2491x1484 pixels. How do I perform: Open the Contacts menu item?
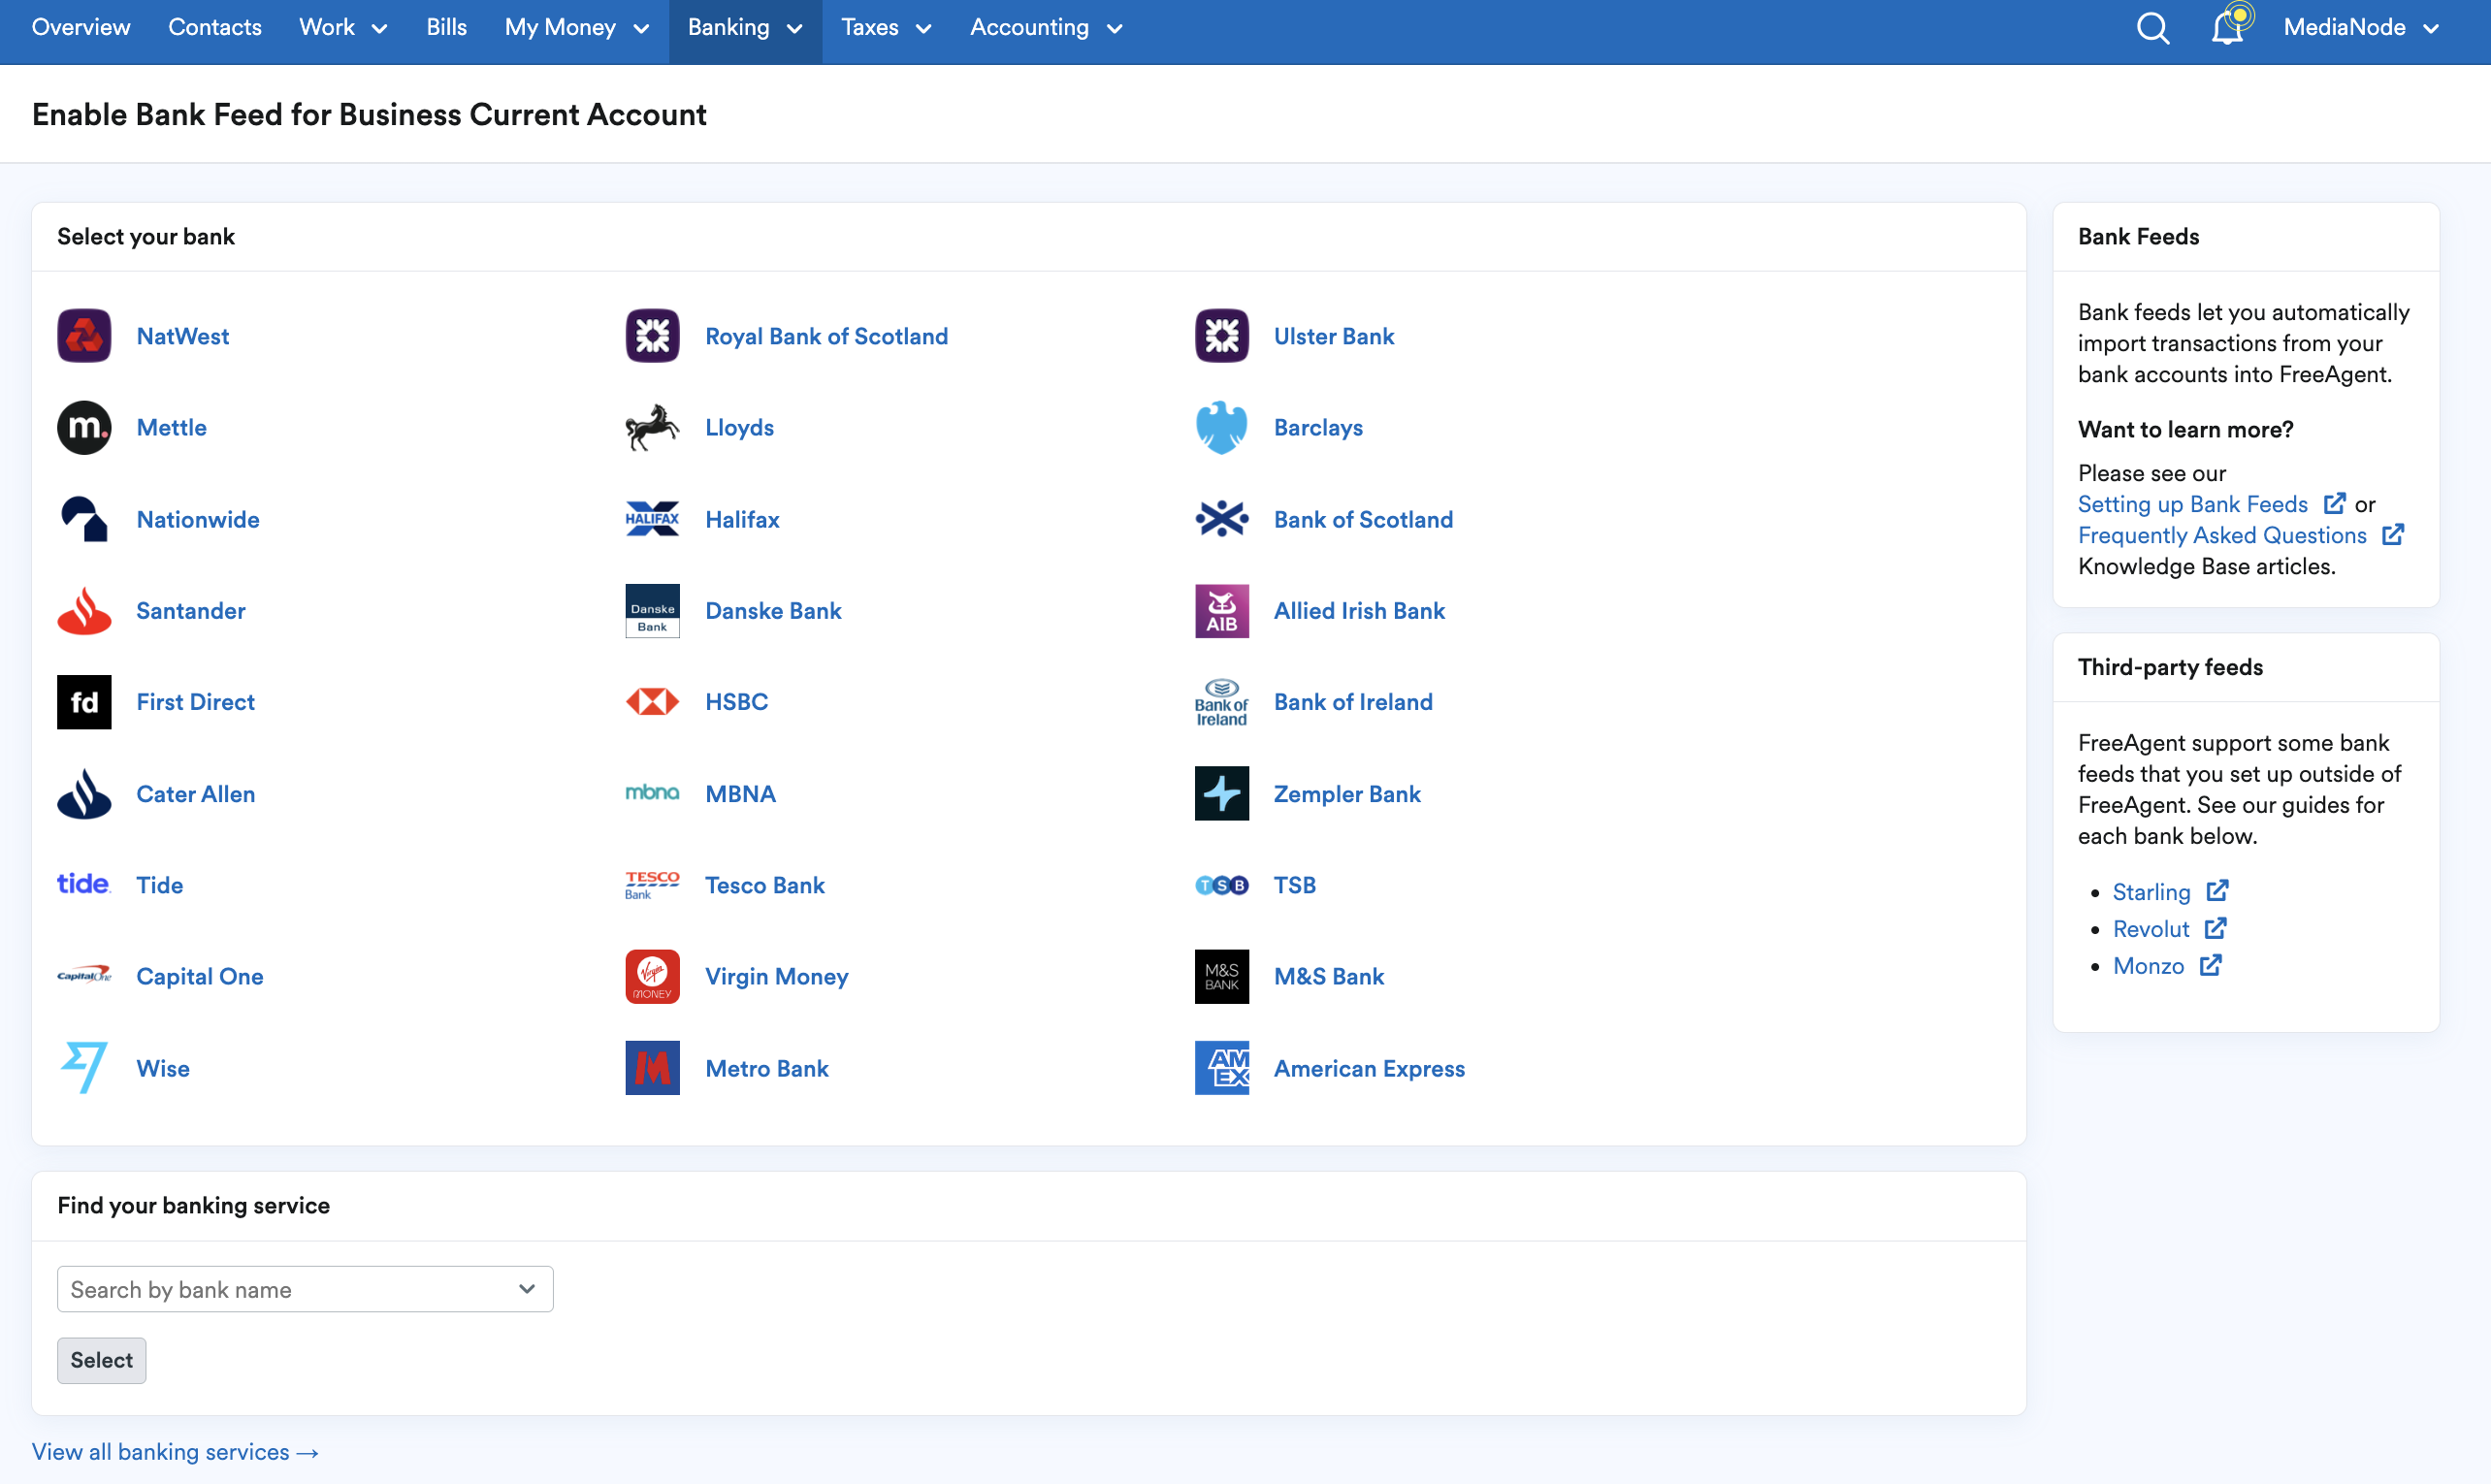[x=215, y=28]
